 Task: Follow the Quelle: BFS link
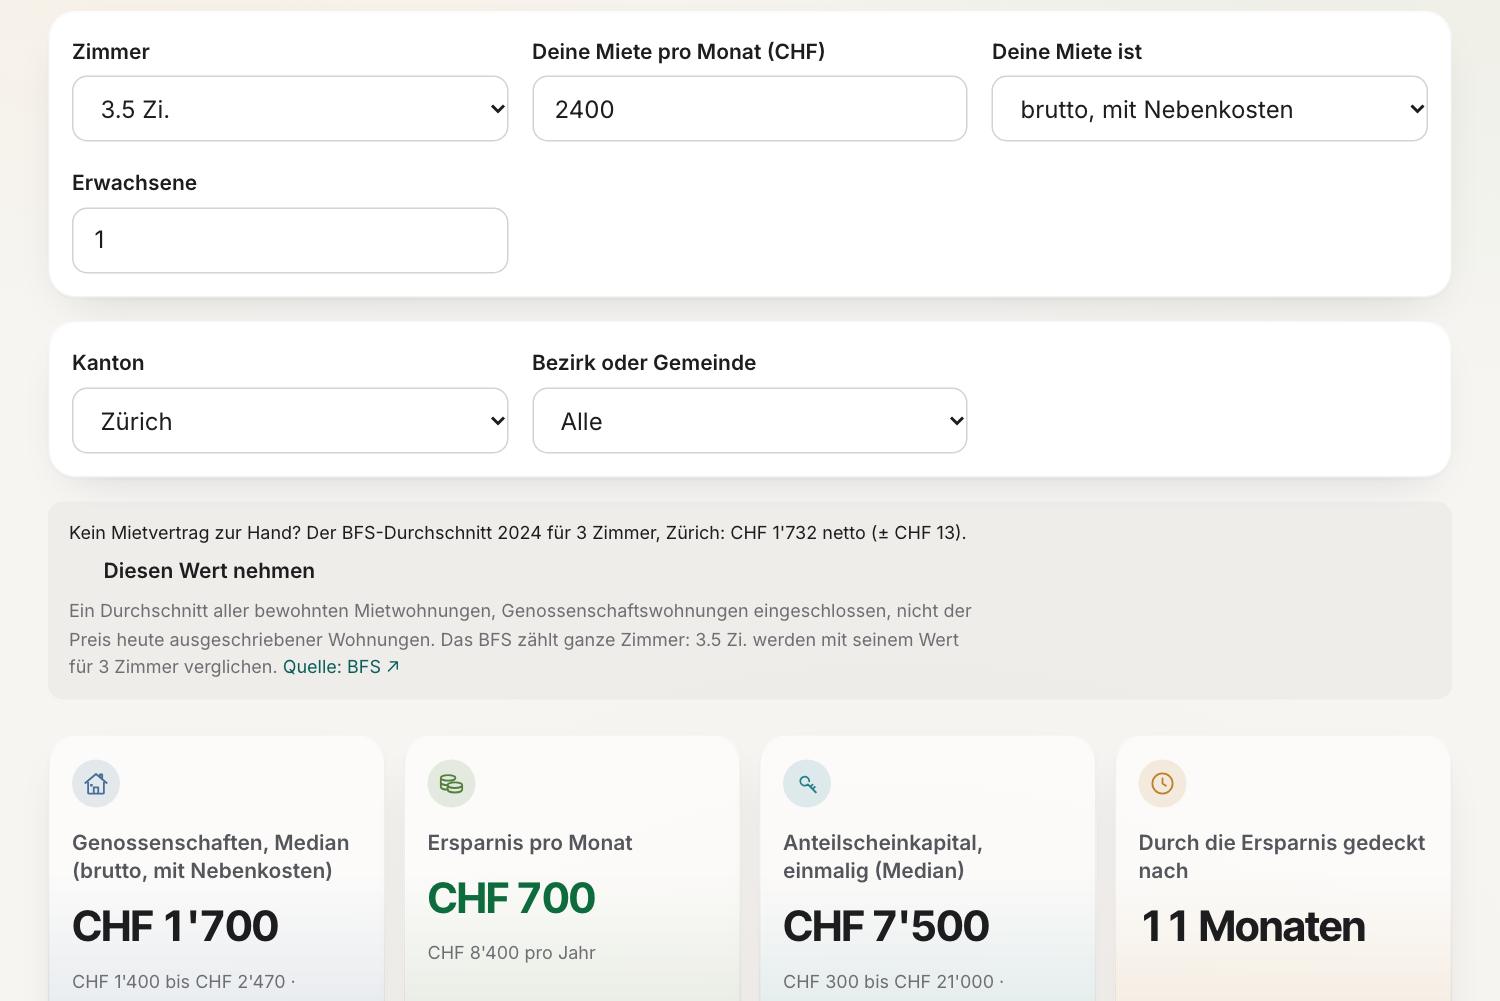[341, 667]
